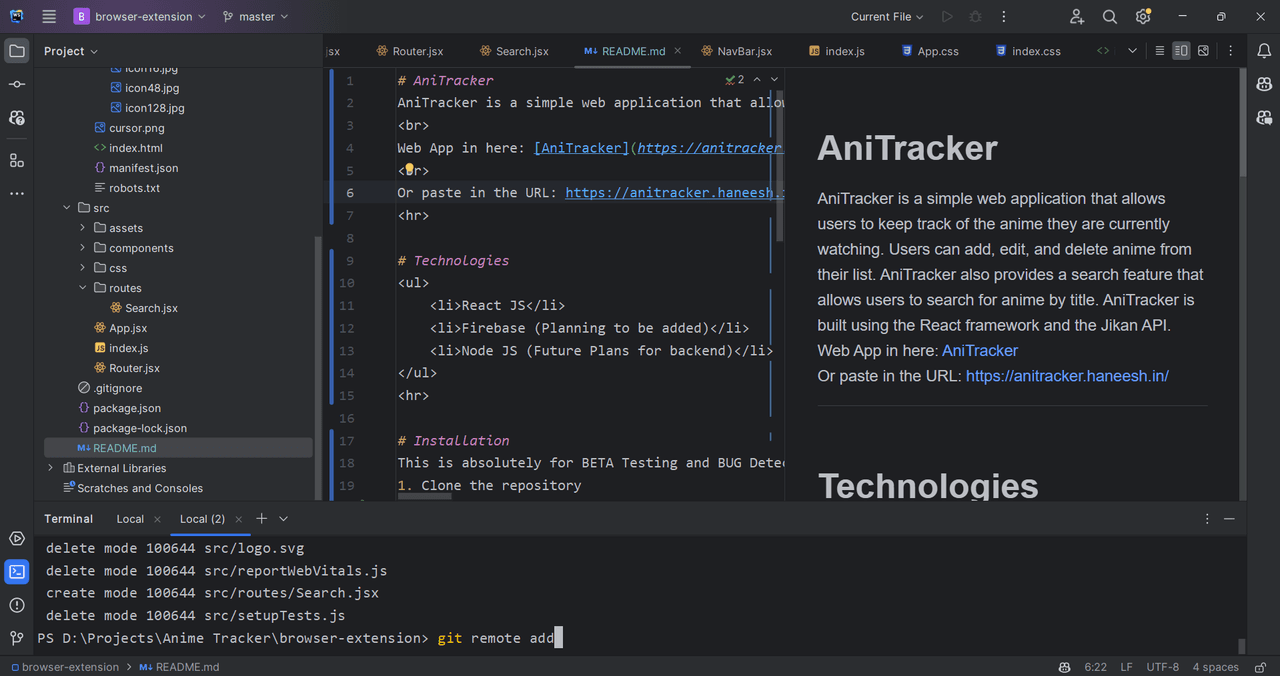Open the Current File run configuration dropdown
The width and height of the screenshot is (1280, 676).
tap(887, 17)
